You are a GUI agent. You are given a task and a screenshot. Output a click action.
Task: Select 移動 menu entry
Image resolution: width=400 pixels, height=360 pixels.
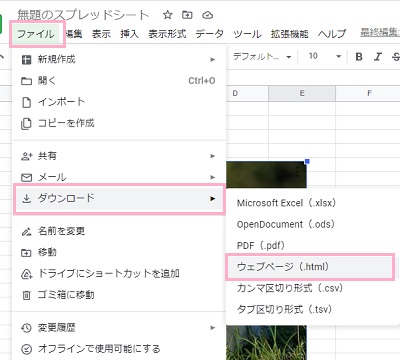click(119, 252)
